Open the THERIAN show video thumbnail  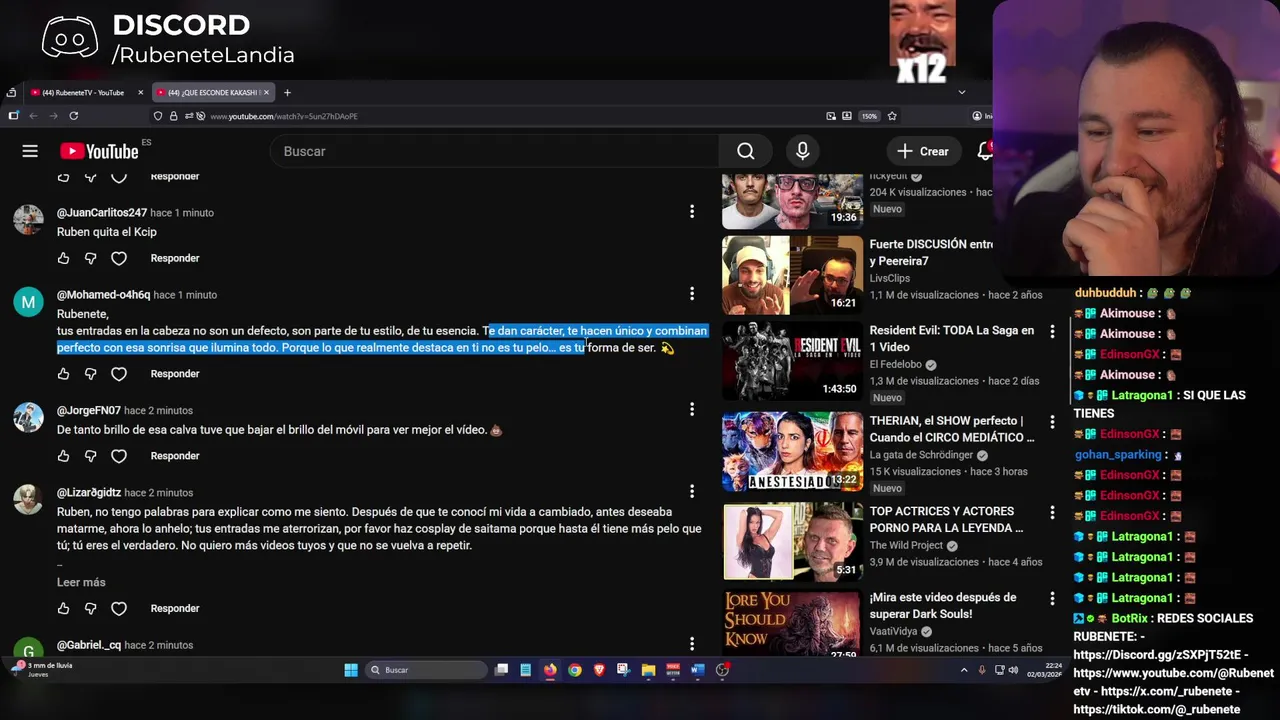pos(792,451)
